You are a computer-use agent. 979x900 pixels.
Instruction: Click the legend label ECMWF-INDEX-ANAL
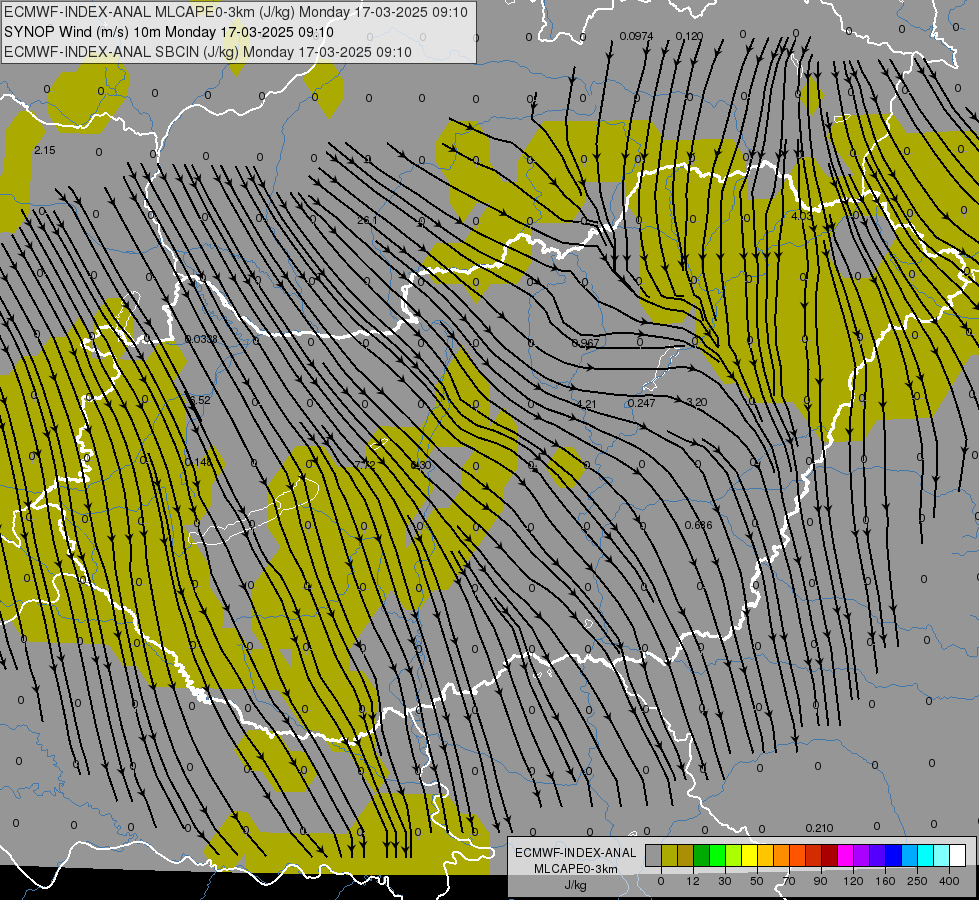[576, 853]
